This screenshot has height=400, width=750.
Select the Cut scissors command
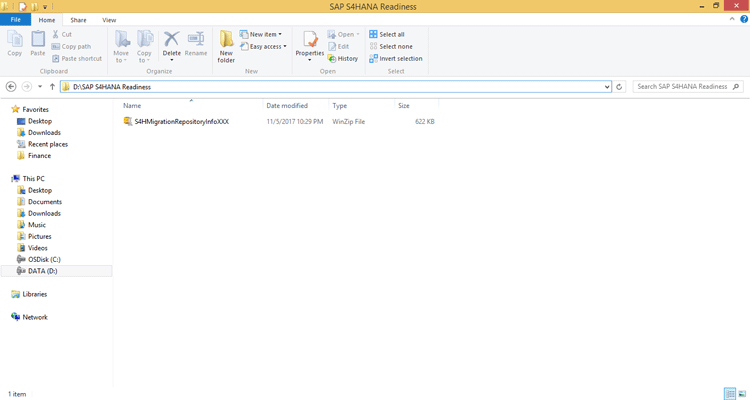(x=62, y=34)
